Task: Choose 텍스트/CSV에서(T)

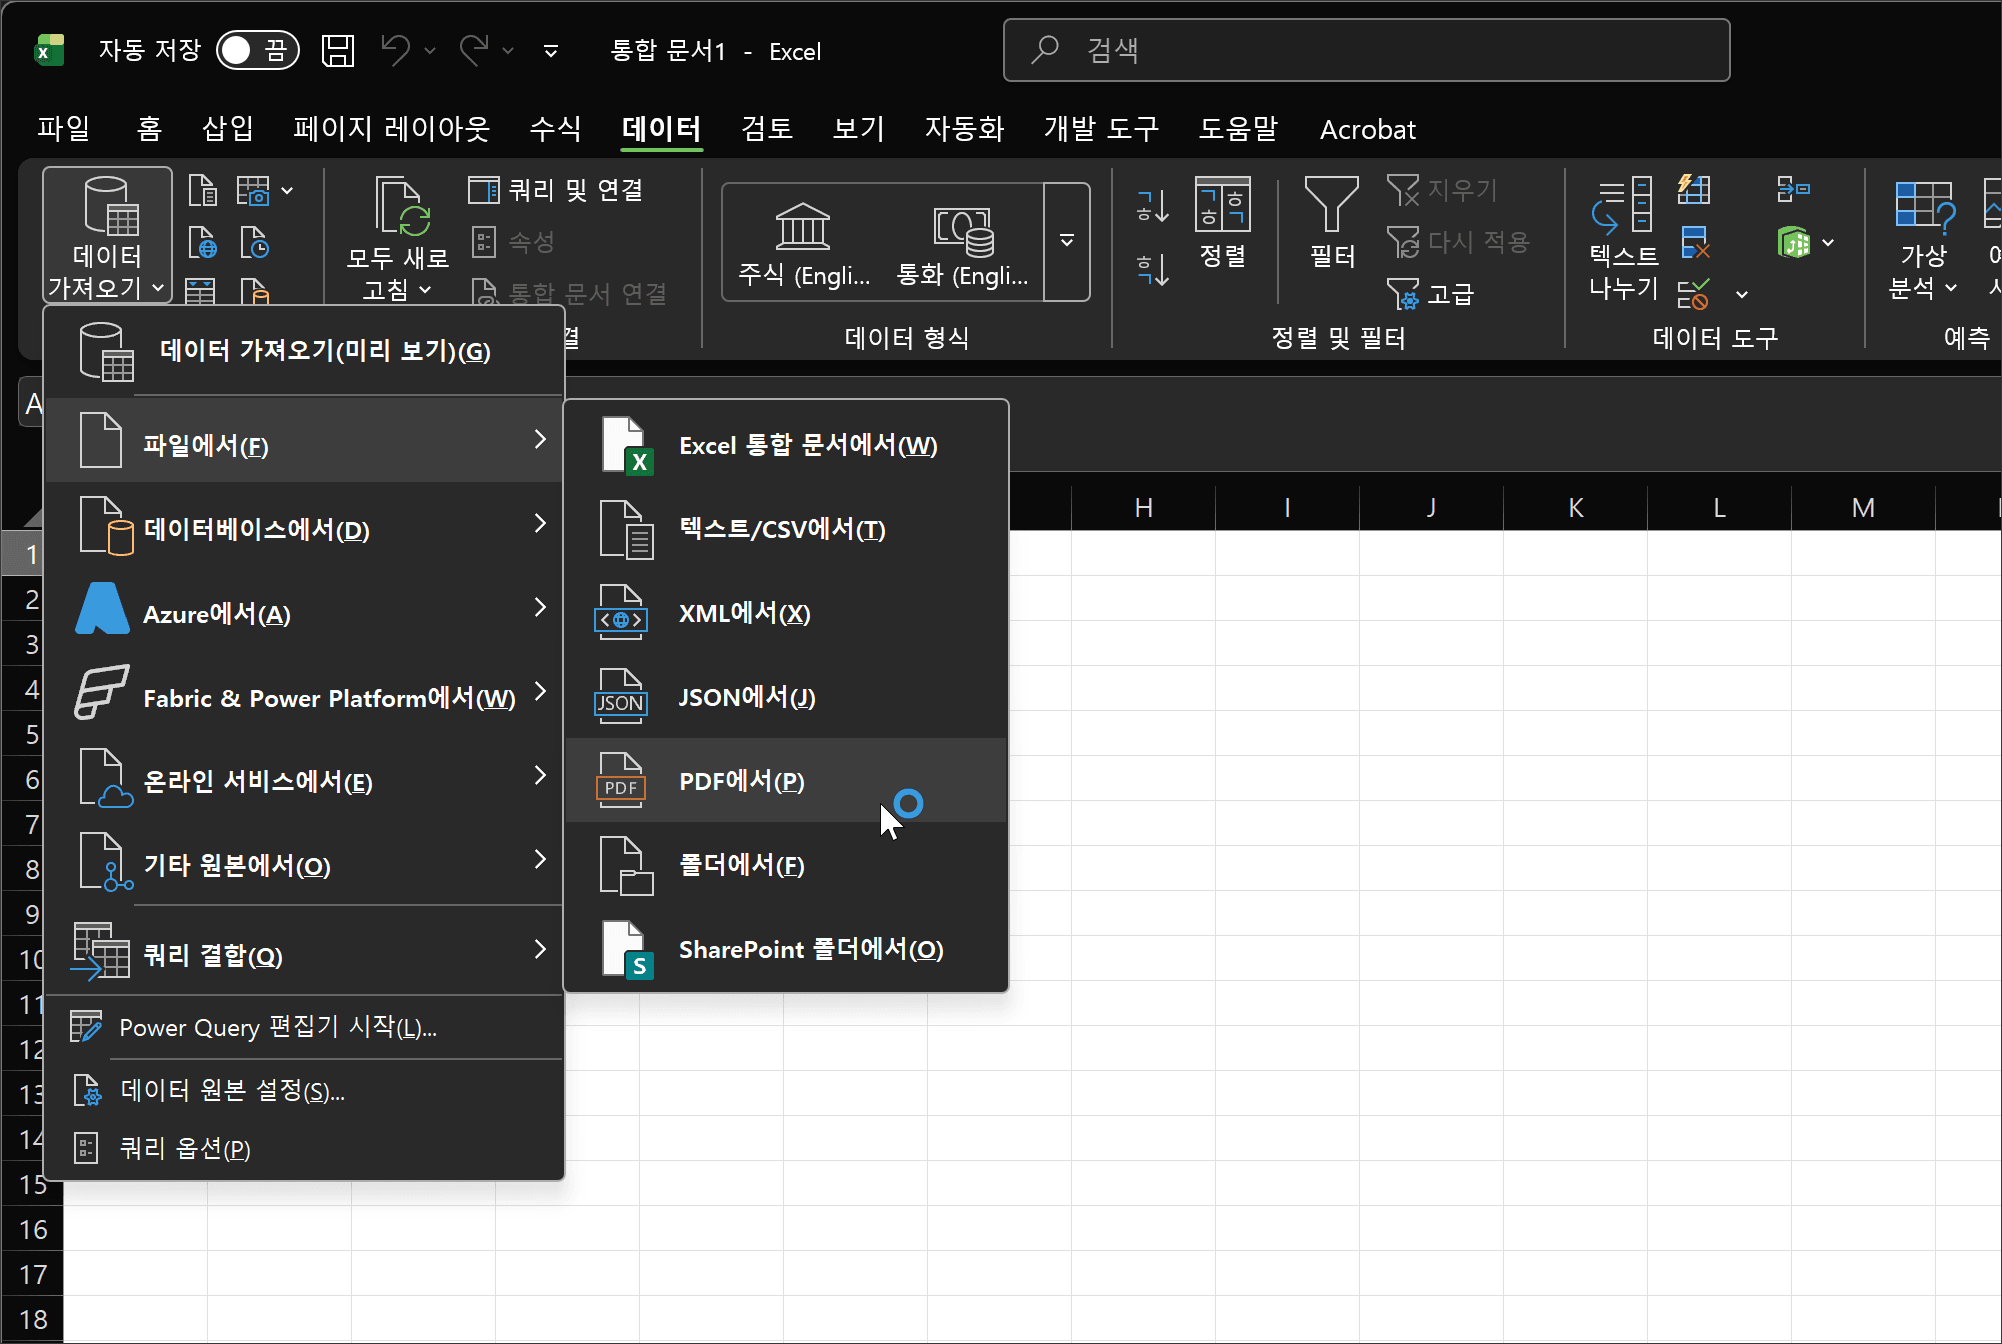Action: coord(786,529)
